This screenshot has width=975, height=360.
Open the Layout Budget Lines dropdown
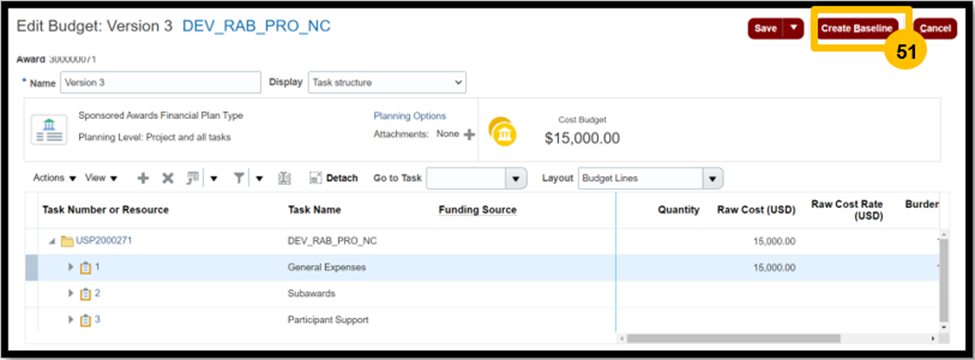[x=650, y=178]
